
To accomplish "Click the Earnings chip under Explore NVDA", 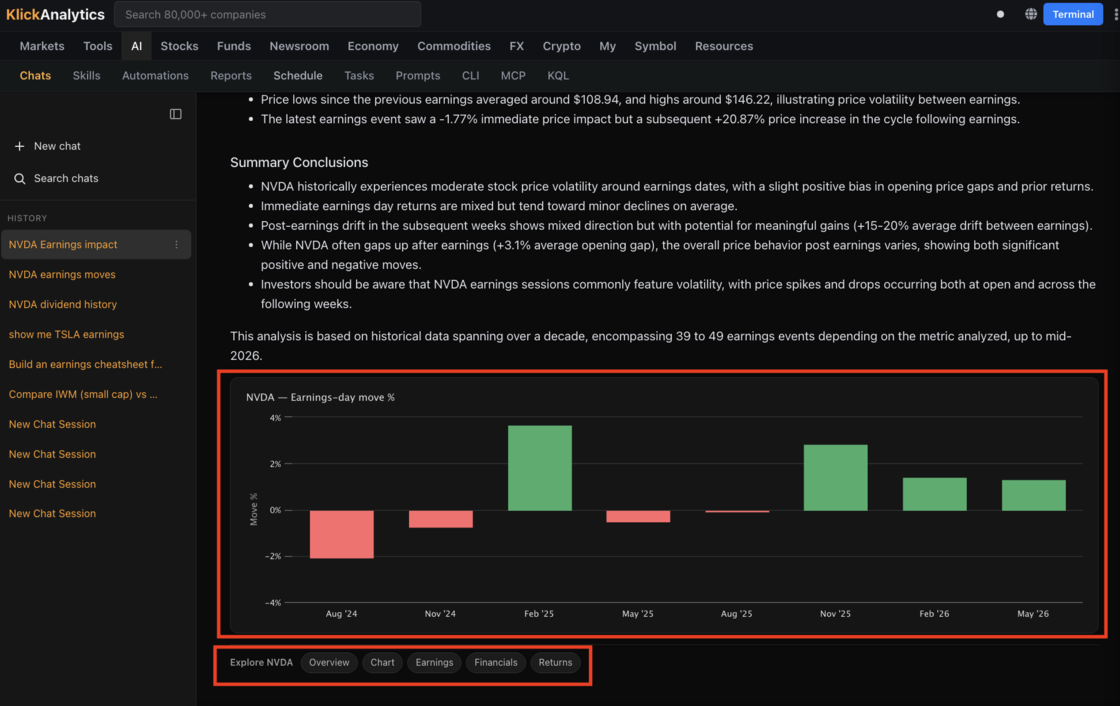I will (x=434, y=662).
